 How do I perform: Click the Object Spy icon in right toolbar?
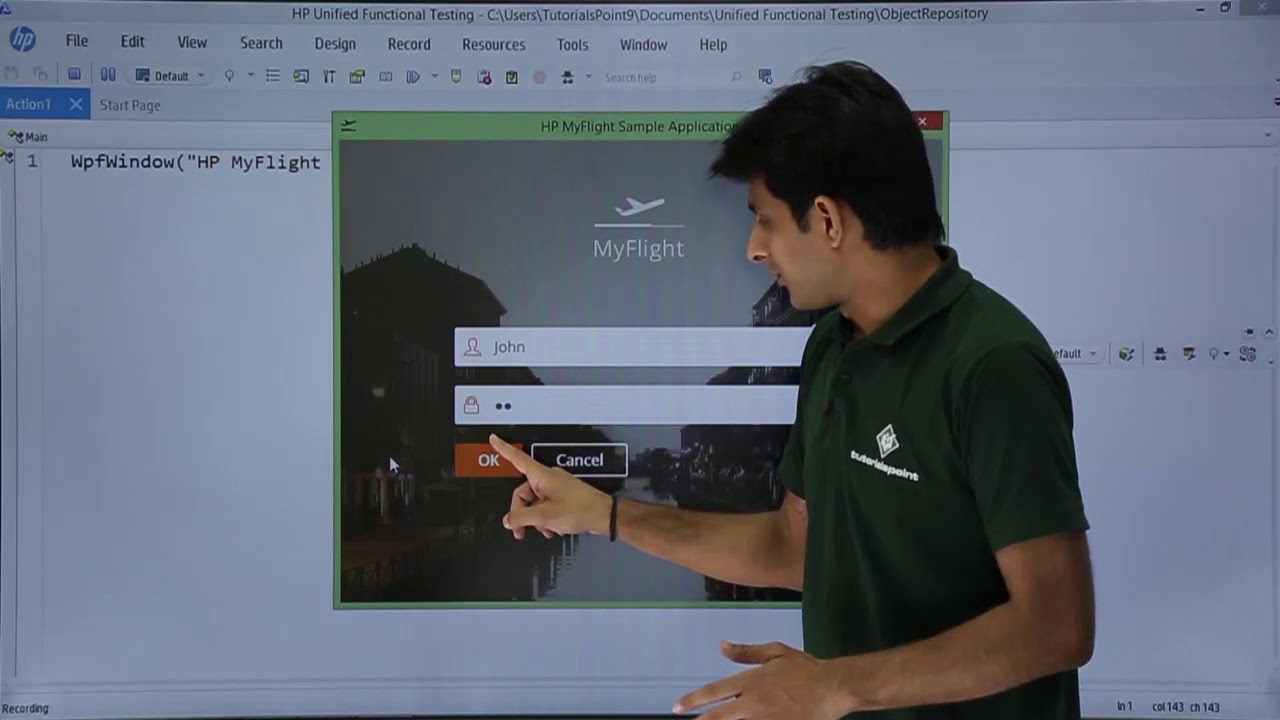[1160, 354]
